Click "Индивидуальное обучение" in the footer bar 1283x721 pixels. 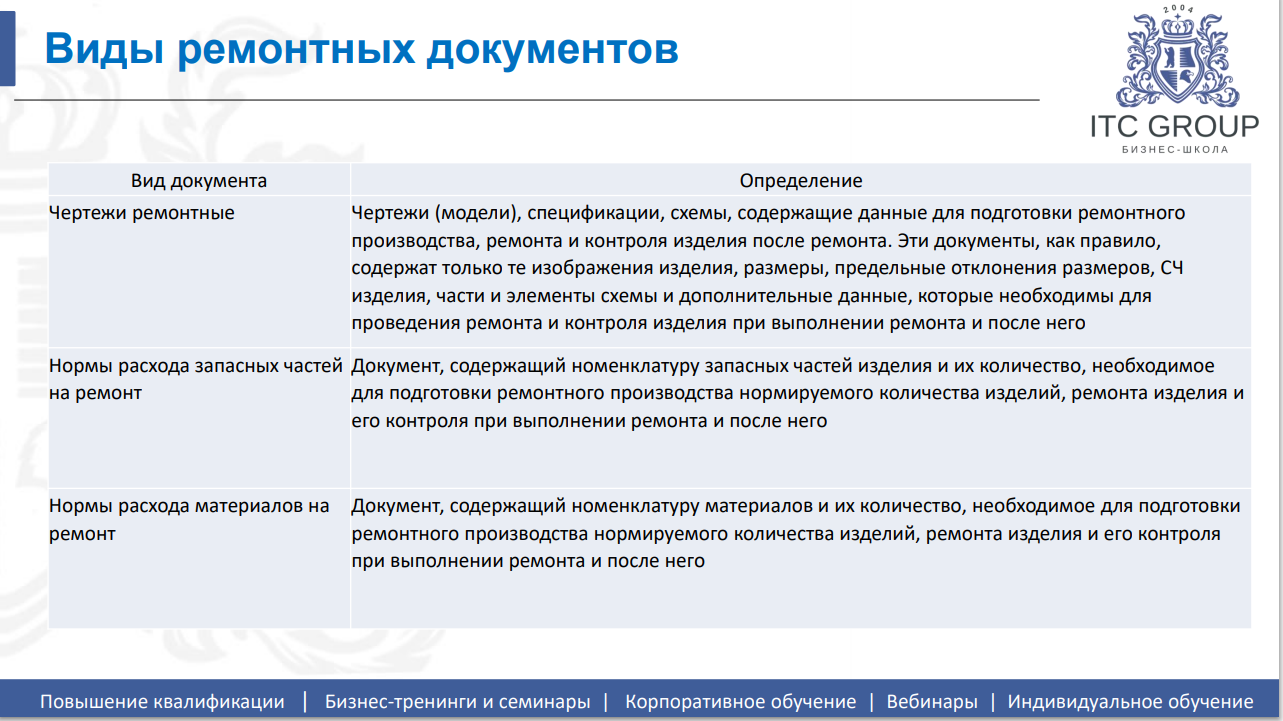(1131, 702)
